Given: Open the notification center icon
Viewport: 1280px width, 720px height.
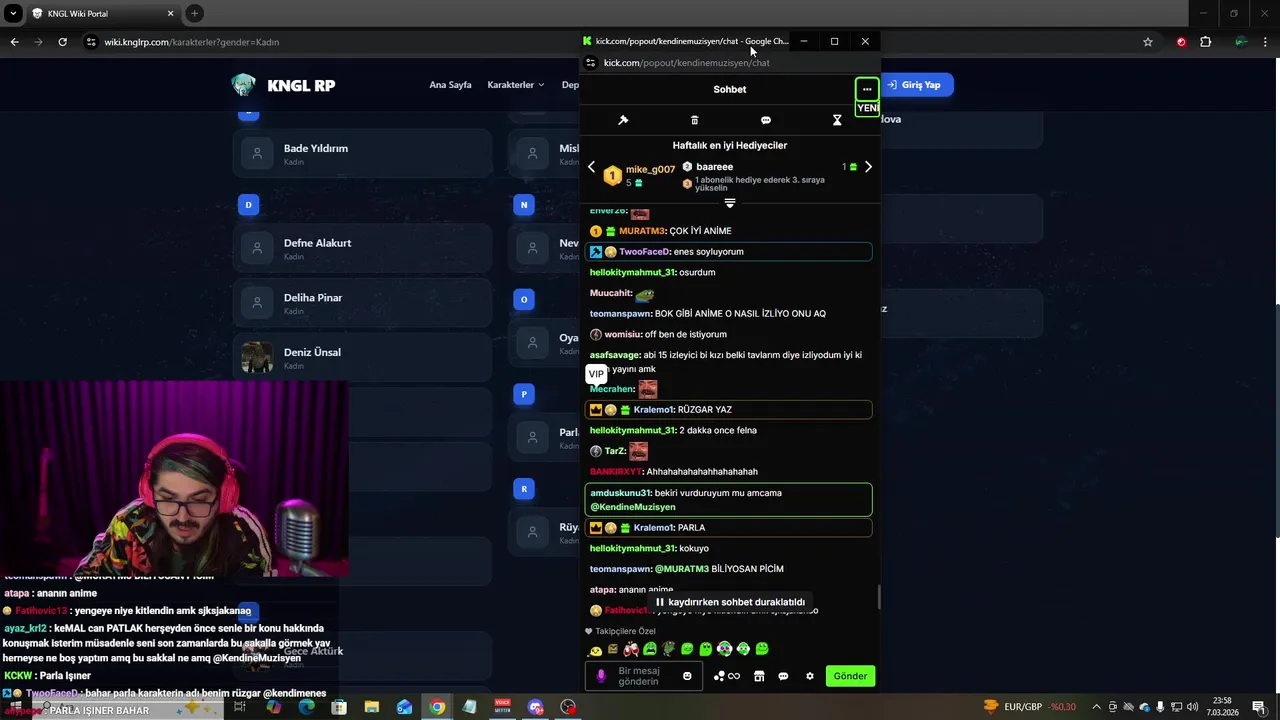Looking at the screenshot, I should click(x=1259, y=707).
